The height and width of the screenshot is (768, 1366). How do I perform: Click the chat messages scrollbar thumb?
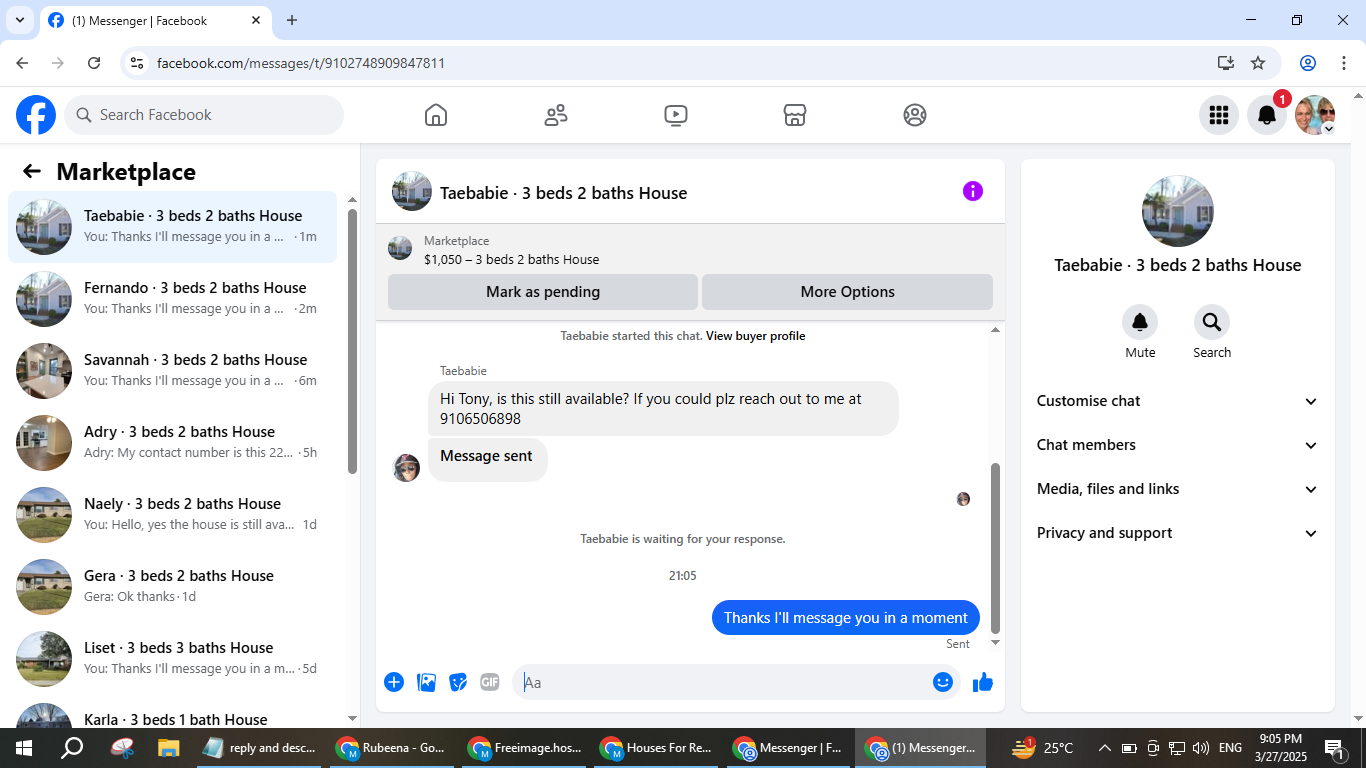[x=995, y=548]
